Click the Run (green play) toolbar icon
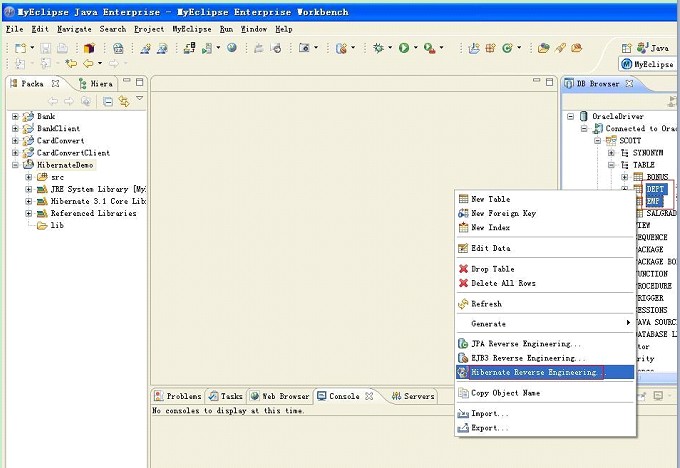This screenshot has height=468, width=680. (404, 47)
